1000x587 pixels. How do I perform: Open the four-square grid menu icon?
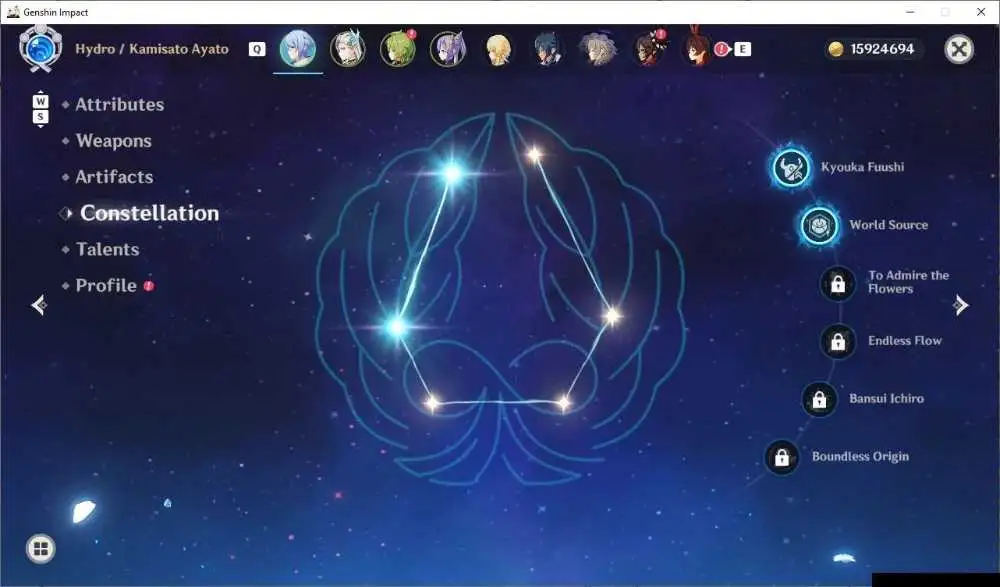click(x=41, y=549)
